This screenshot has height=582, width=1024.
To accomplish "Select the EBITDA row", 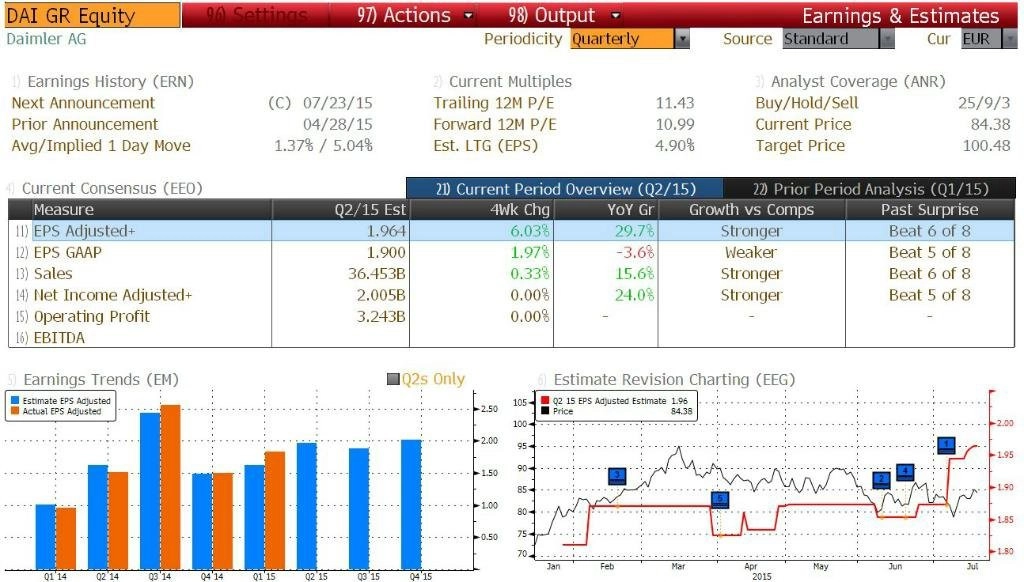I will [511, 338].
